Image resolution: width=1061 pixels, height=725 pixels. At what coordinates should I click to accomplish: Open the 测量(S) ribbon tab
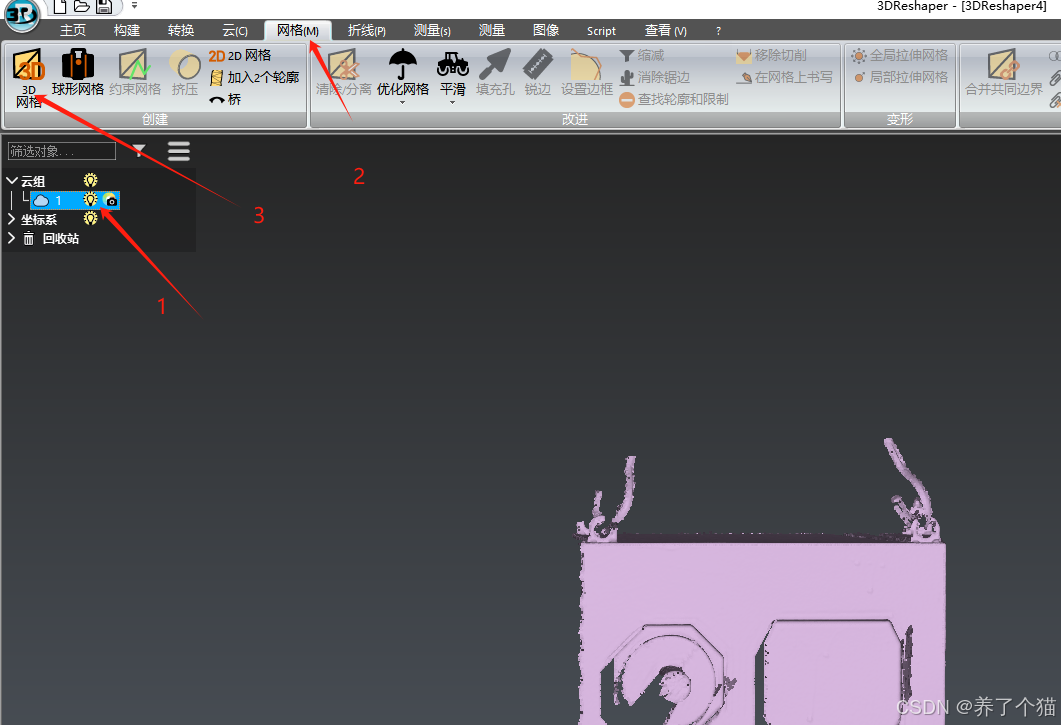(432, 30)
